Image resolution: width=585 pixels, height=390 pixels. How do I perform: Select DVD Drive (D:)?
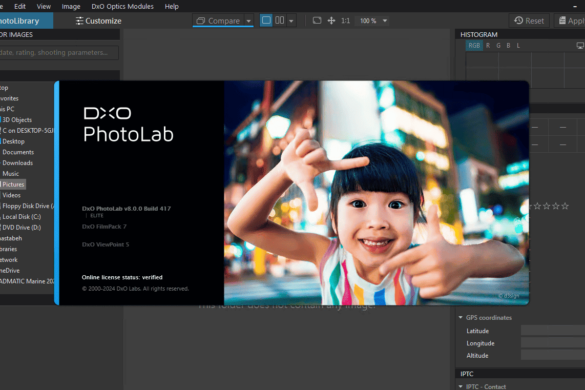point(21,228)
